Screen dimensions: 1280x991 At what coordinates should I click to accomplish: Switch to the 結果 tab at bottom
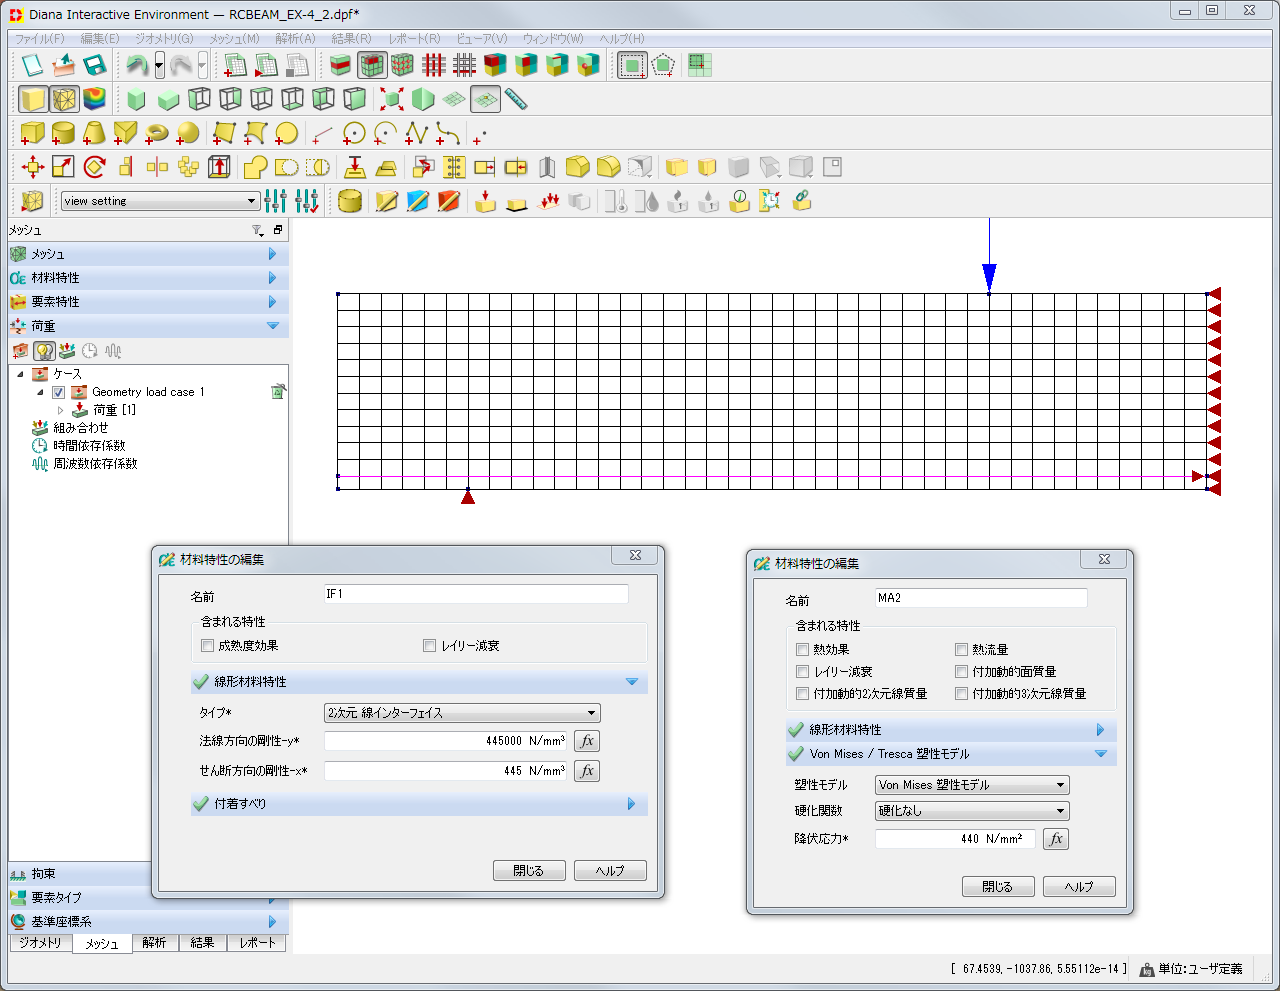pyautogui.click(x=203, y=943)
